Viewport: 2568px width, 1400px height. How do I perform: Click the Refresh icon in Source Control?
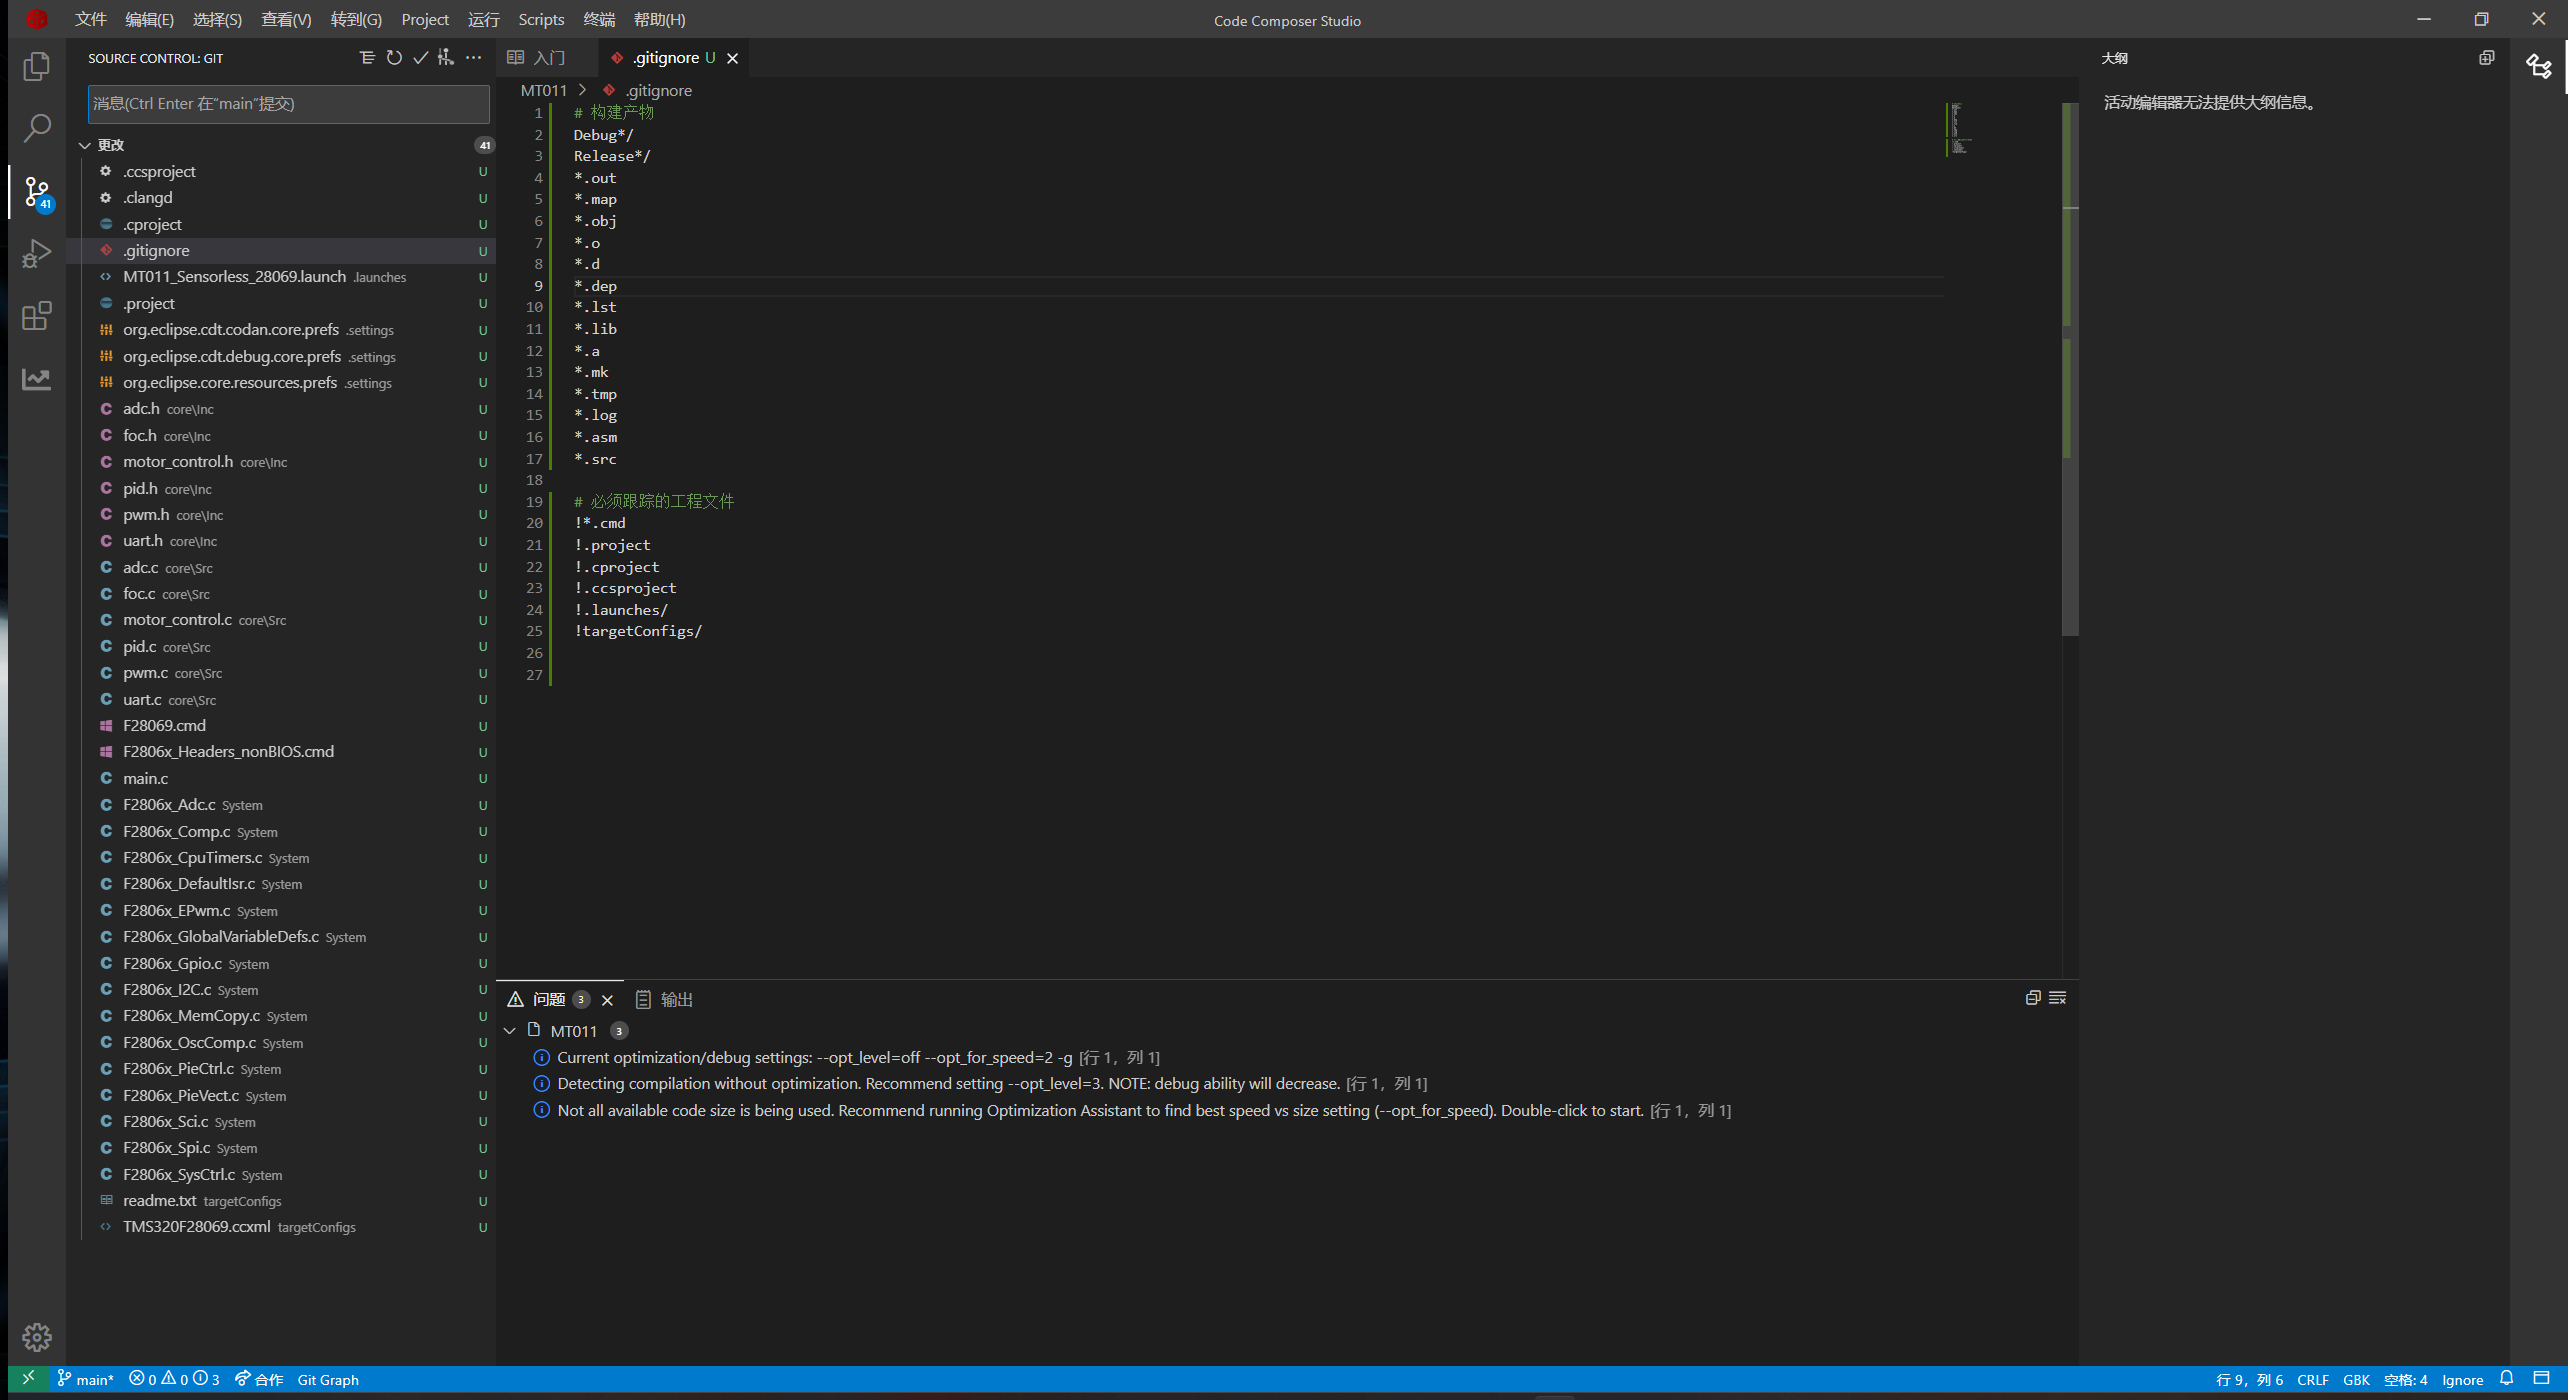pos(394,58)
